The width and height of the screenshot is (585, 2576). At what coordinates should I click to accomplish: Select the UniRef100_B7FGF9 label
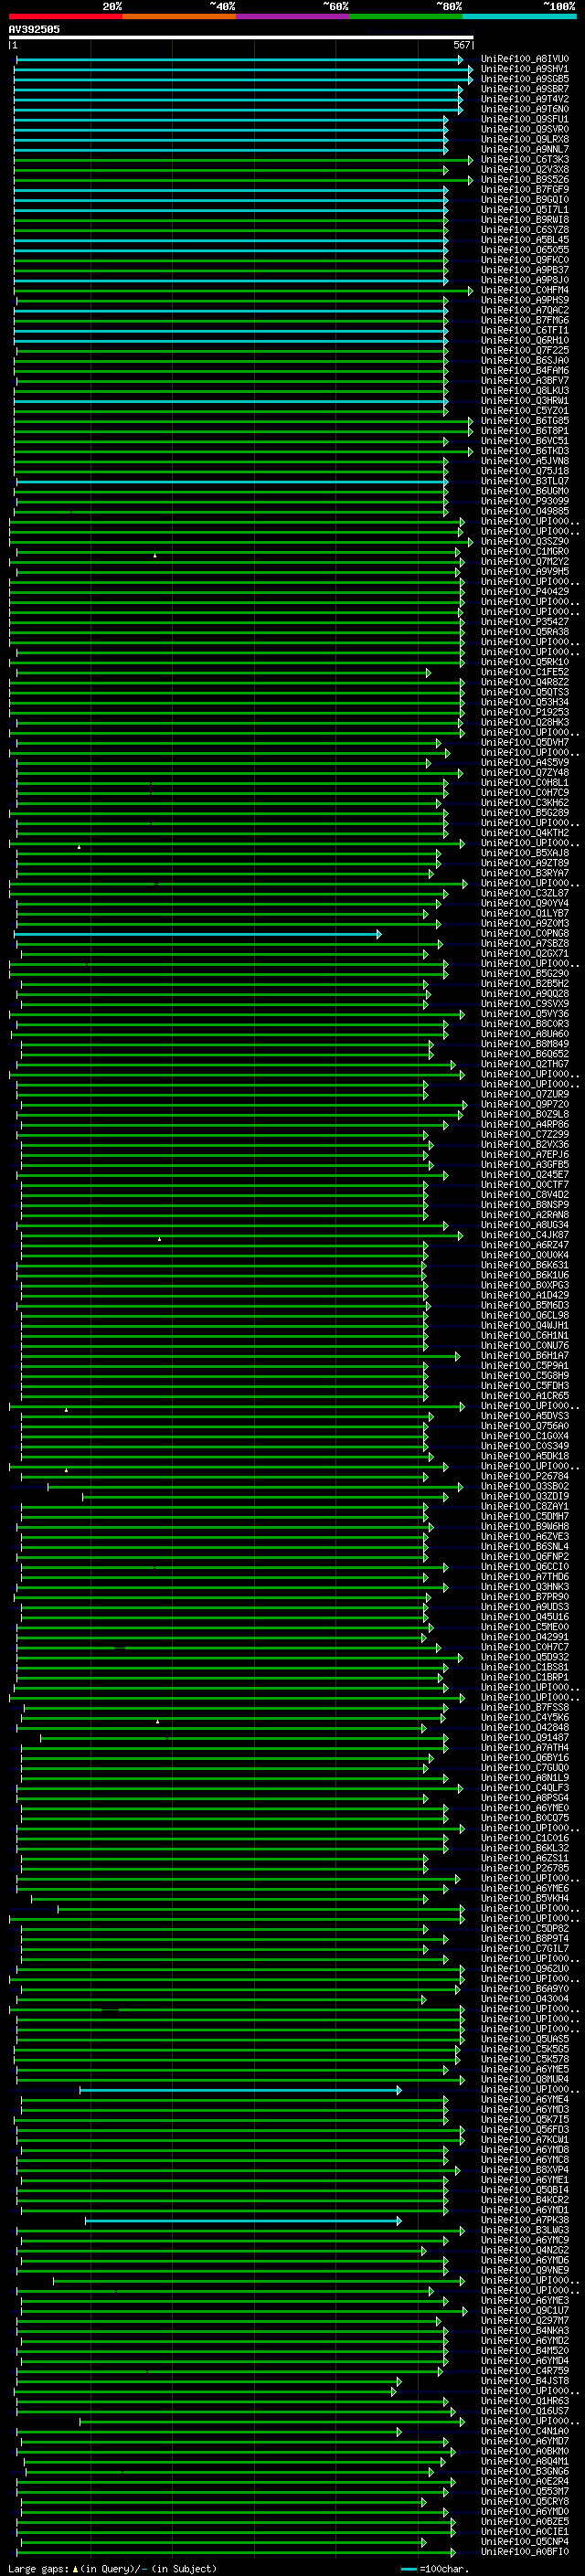coord(525,190)
